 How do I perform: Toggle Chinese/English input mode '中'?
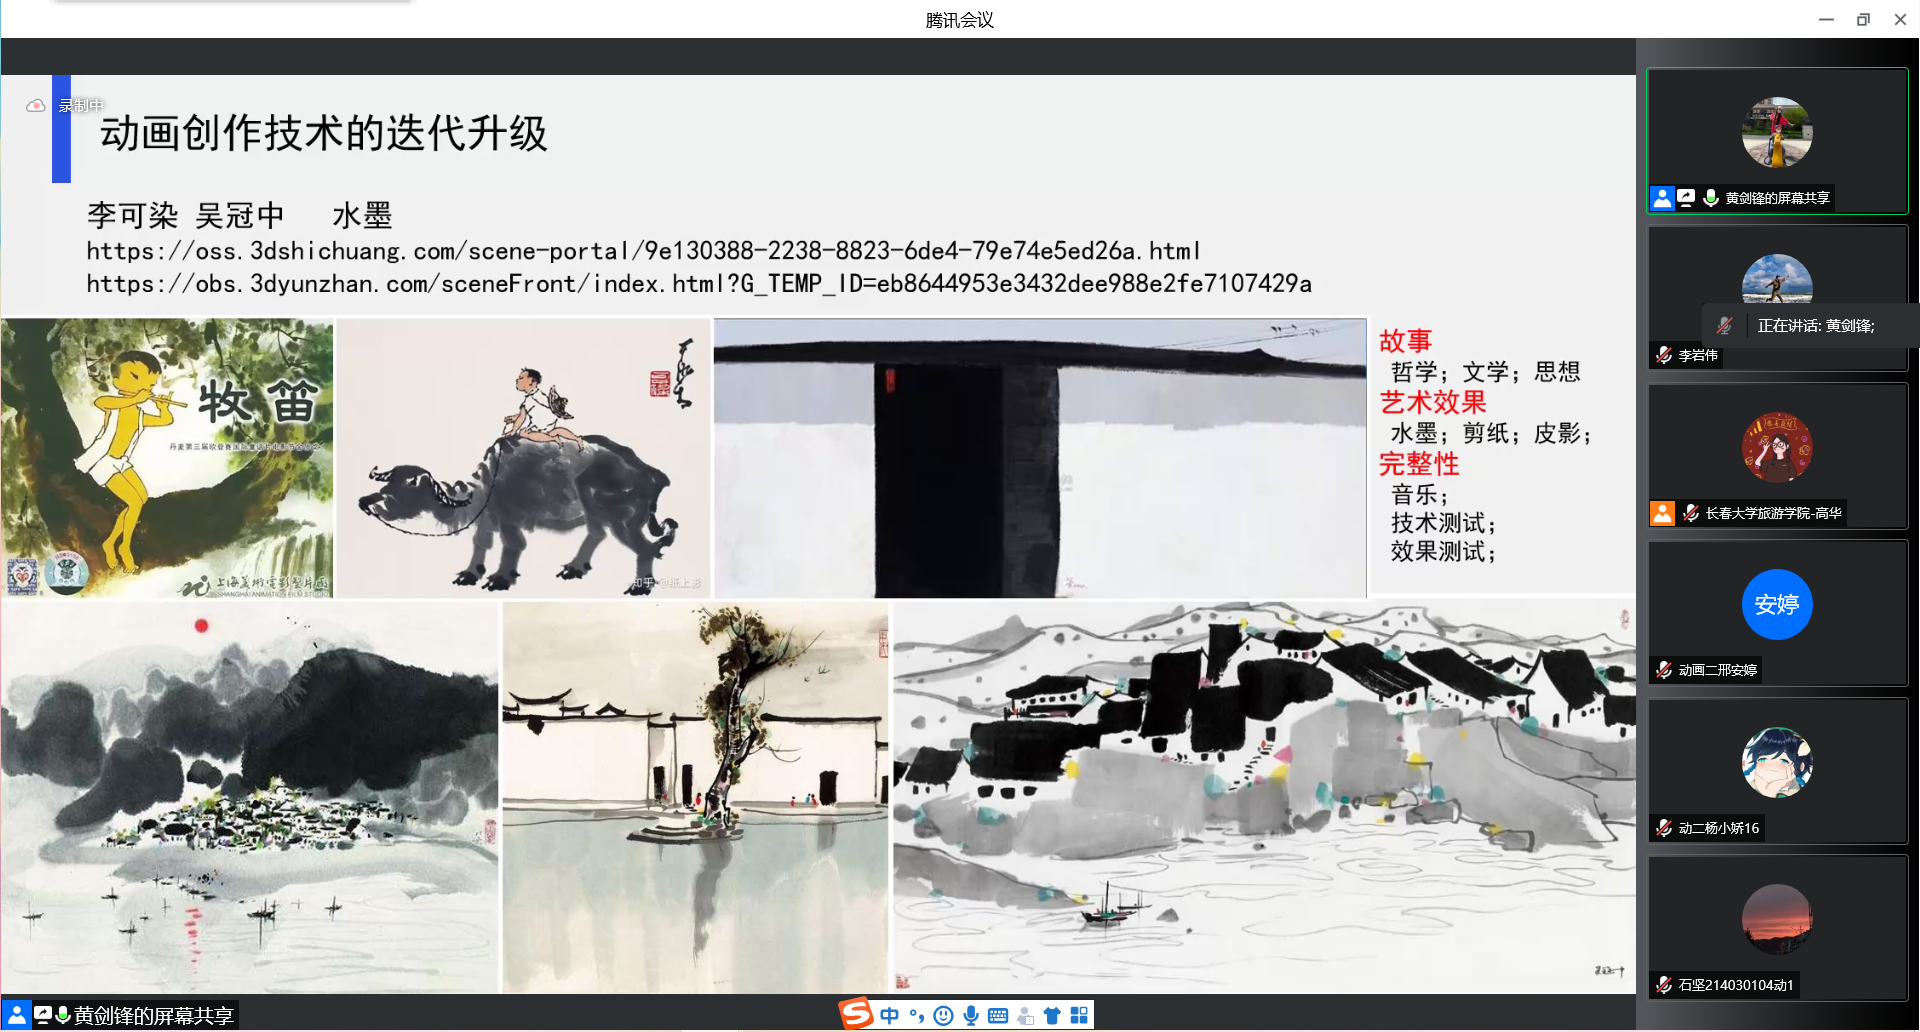click(x=889, y=1015)
